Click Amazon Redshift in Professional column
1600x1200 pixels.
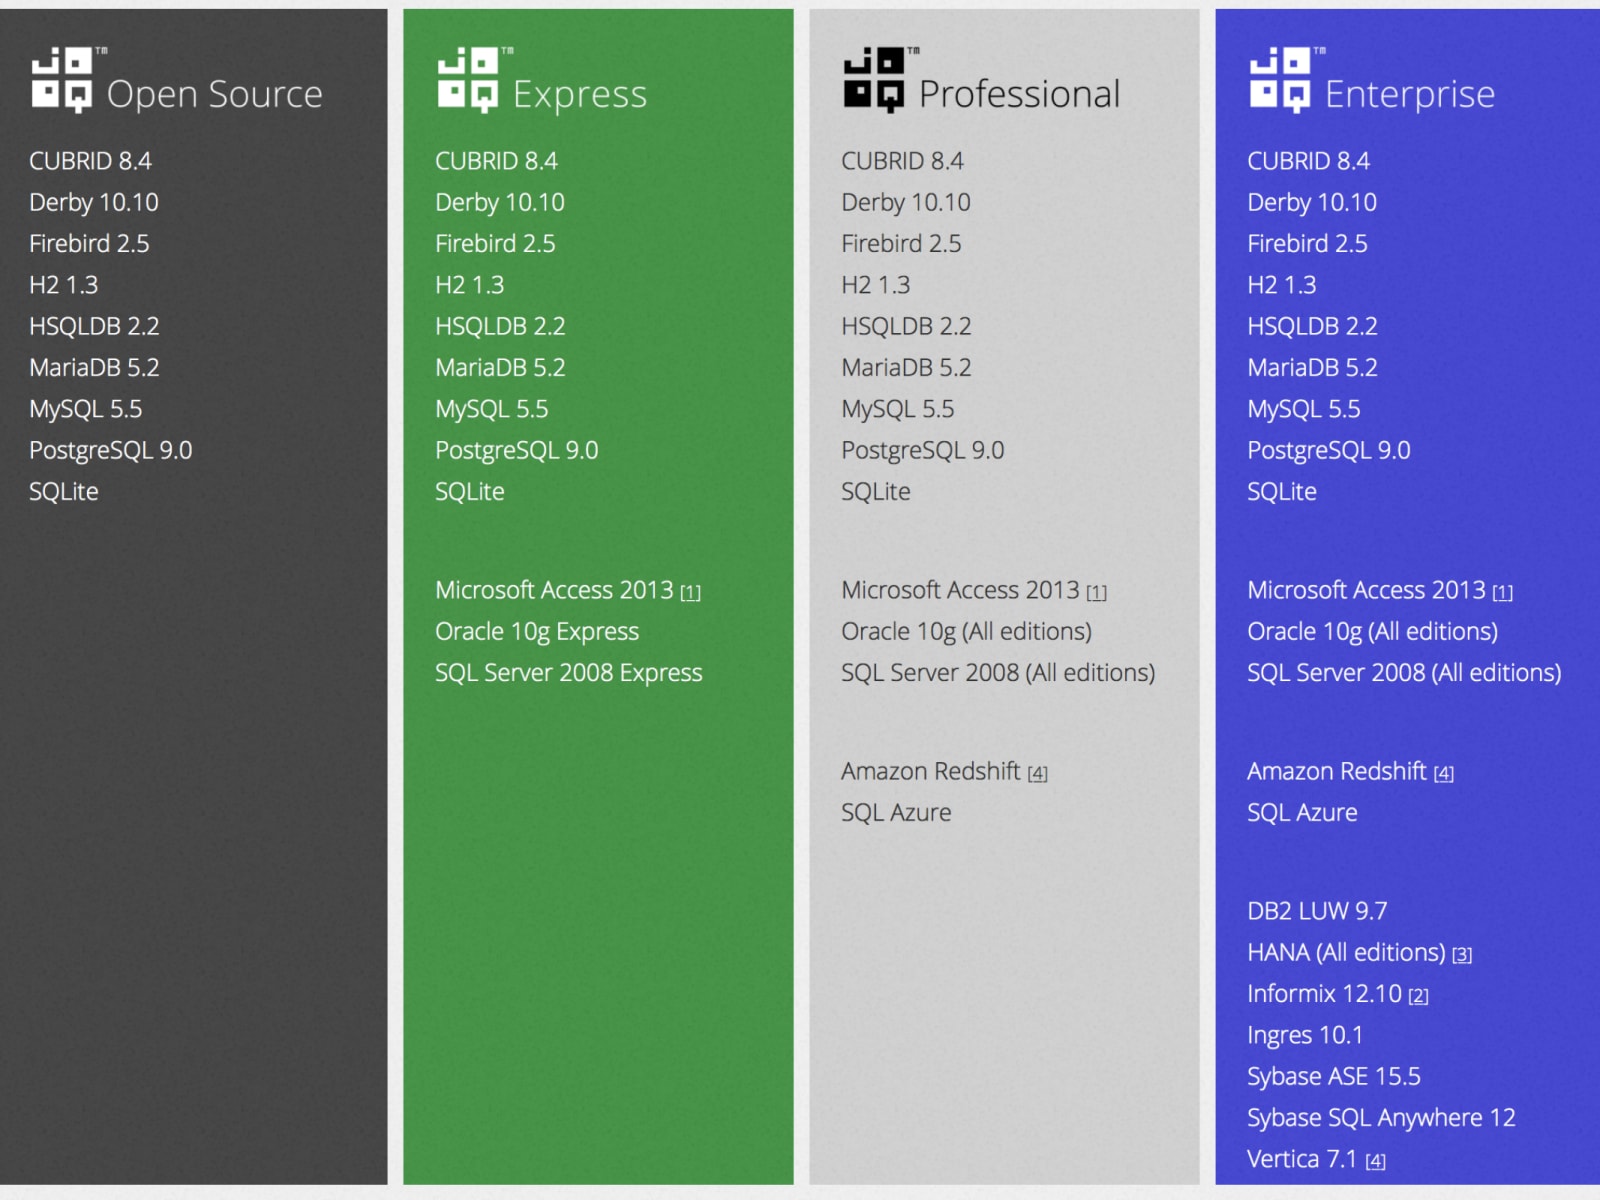(x=931, y=771)
